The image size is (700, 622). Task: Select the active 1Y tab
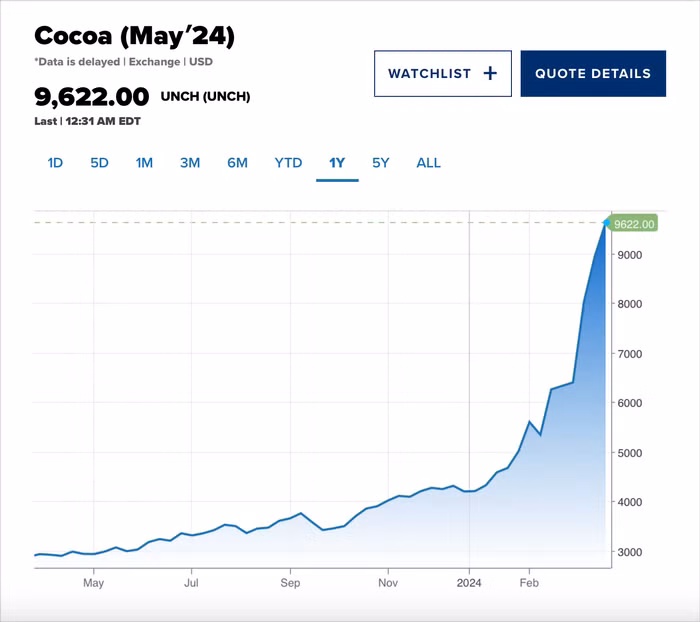[337, 163]
